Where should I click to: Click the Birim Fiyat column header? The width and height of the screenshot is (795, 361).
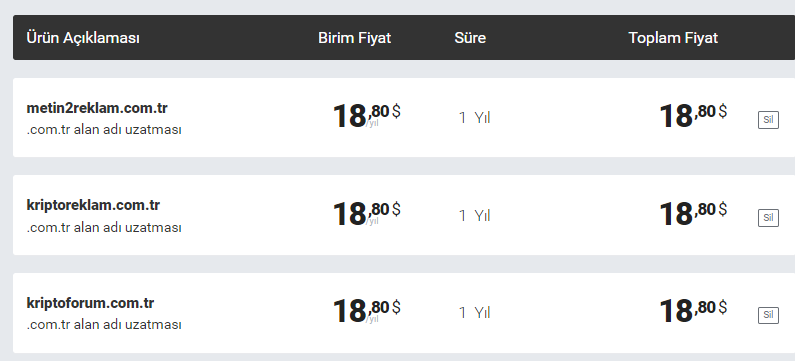[x=354, y=38]
